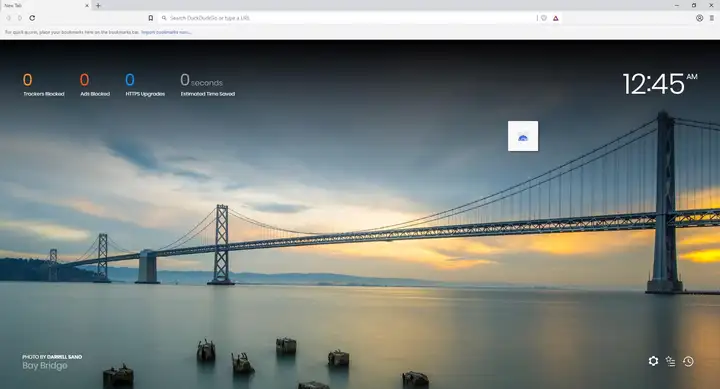Screen dimensions: 720x389
Task: Open the Brave main menu icon
Action: (712, 18)
